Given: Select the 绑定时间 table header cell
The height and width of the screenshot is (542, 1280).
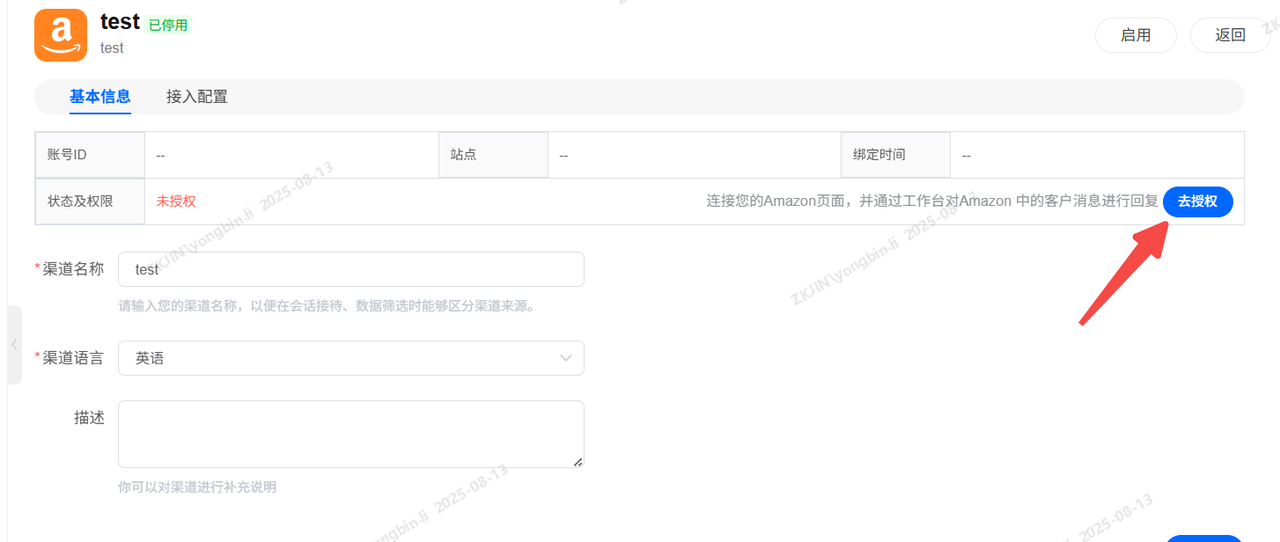Looking at the screenshot, I should [x=895, y=155].
